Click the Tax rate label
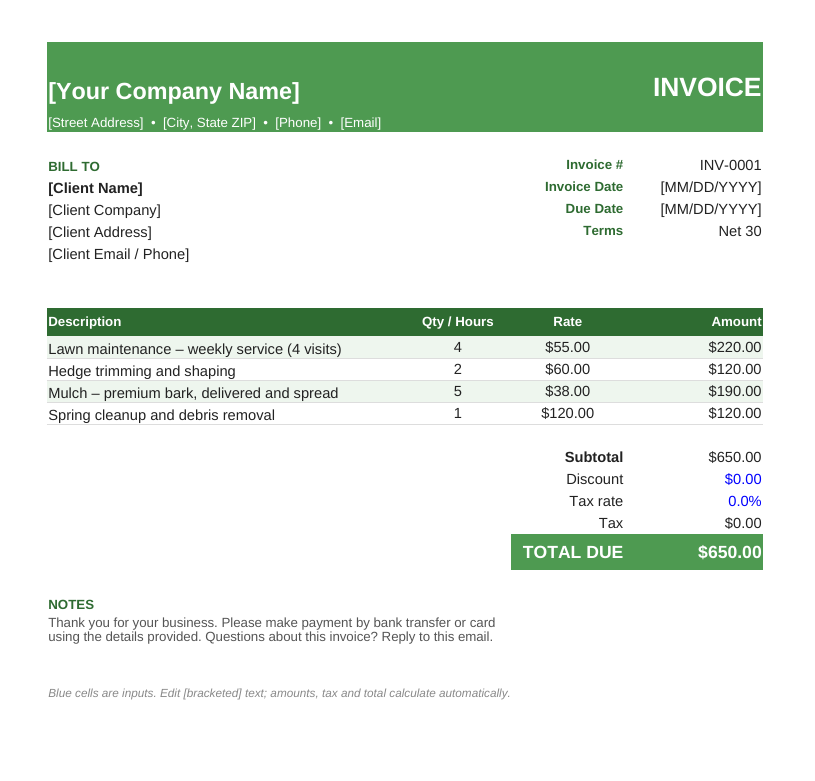Screen dimensions: 815x781 click(596, 501)
